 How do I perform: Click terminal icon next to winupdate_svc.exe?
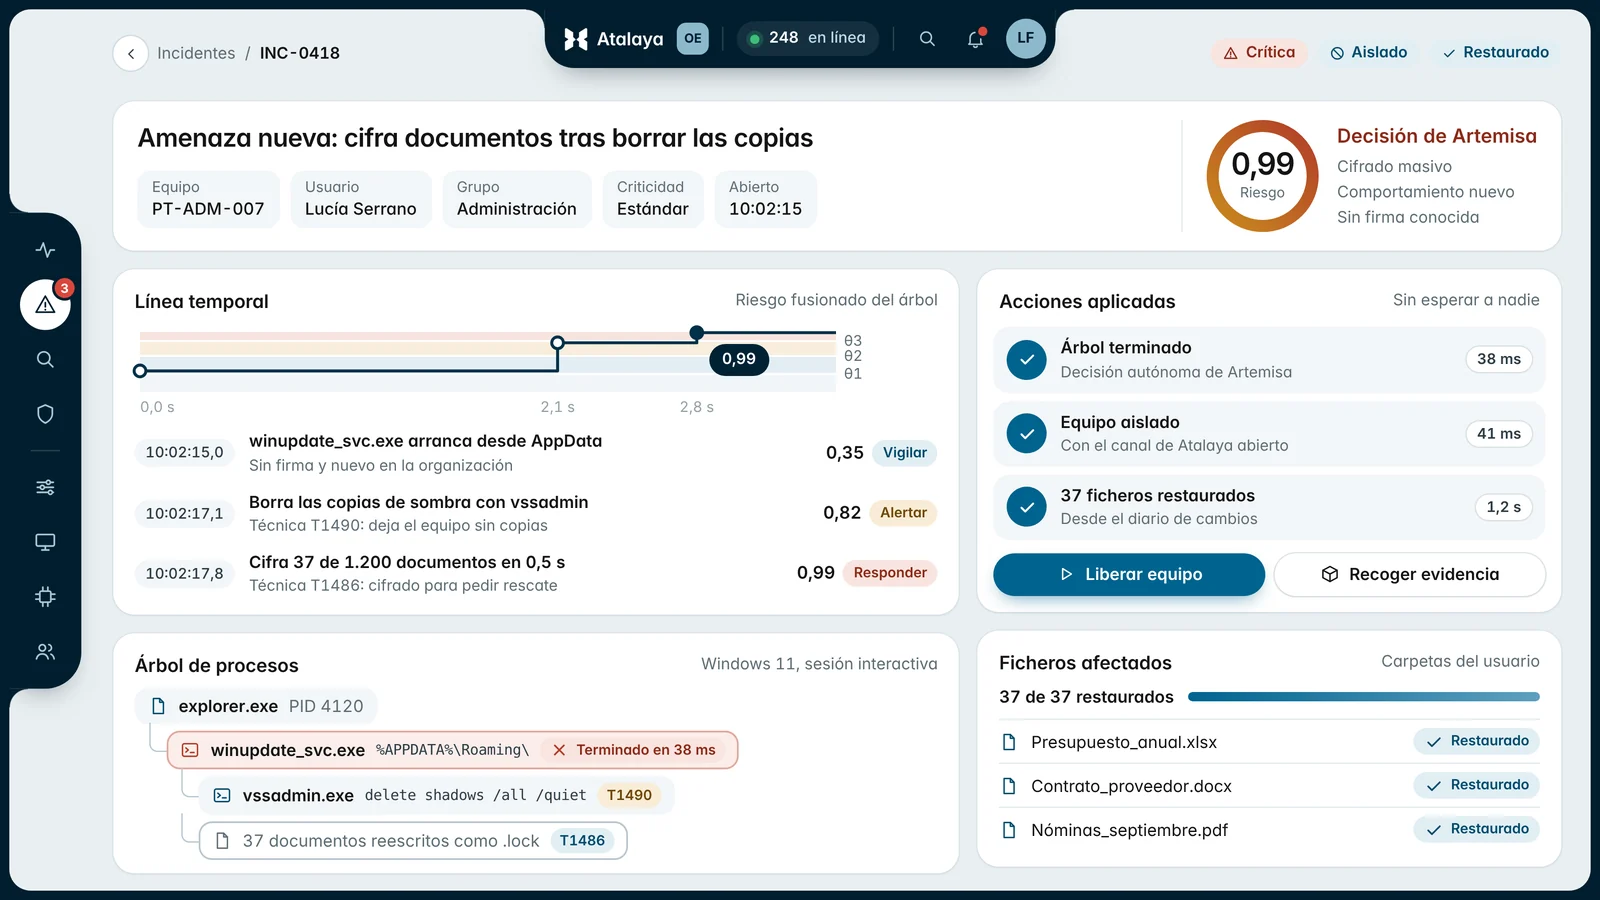pyautogui.click(x=190, y=750)
